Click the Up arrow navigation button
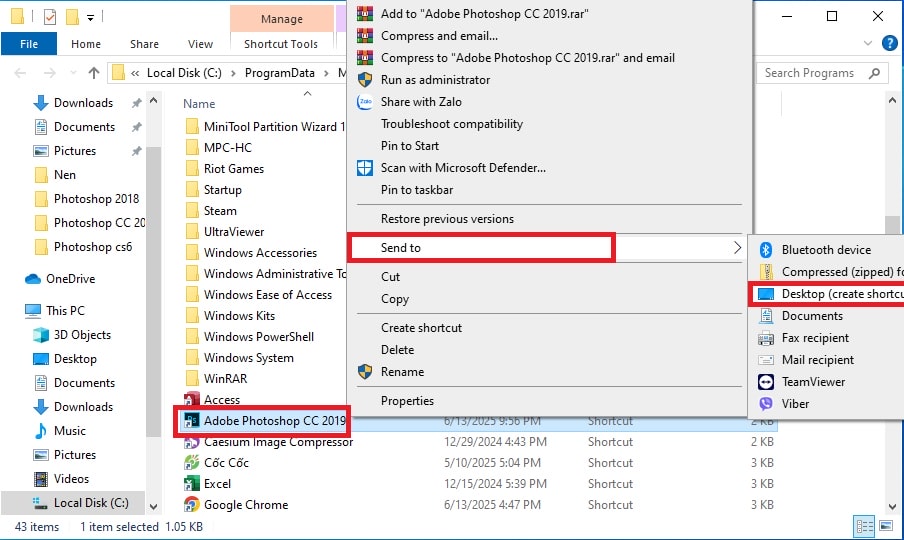The image size is (904, 540). [94, 73]
